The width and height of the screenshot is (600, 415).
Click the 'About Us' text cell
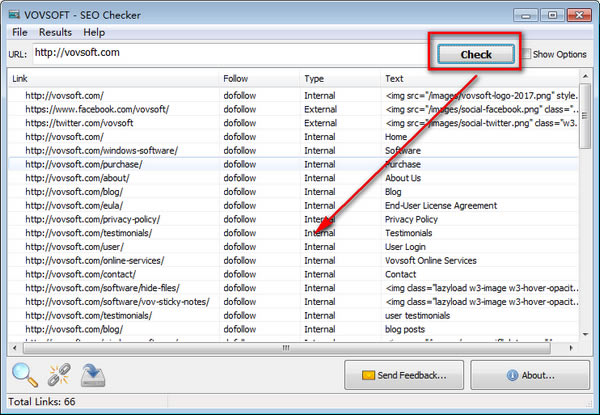(403, 178)
